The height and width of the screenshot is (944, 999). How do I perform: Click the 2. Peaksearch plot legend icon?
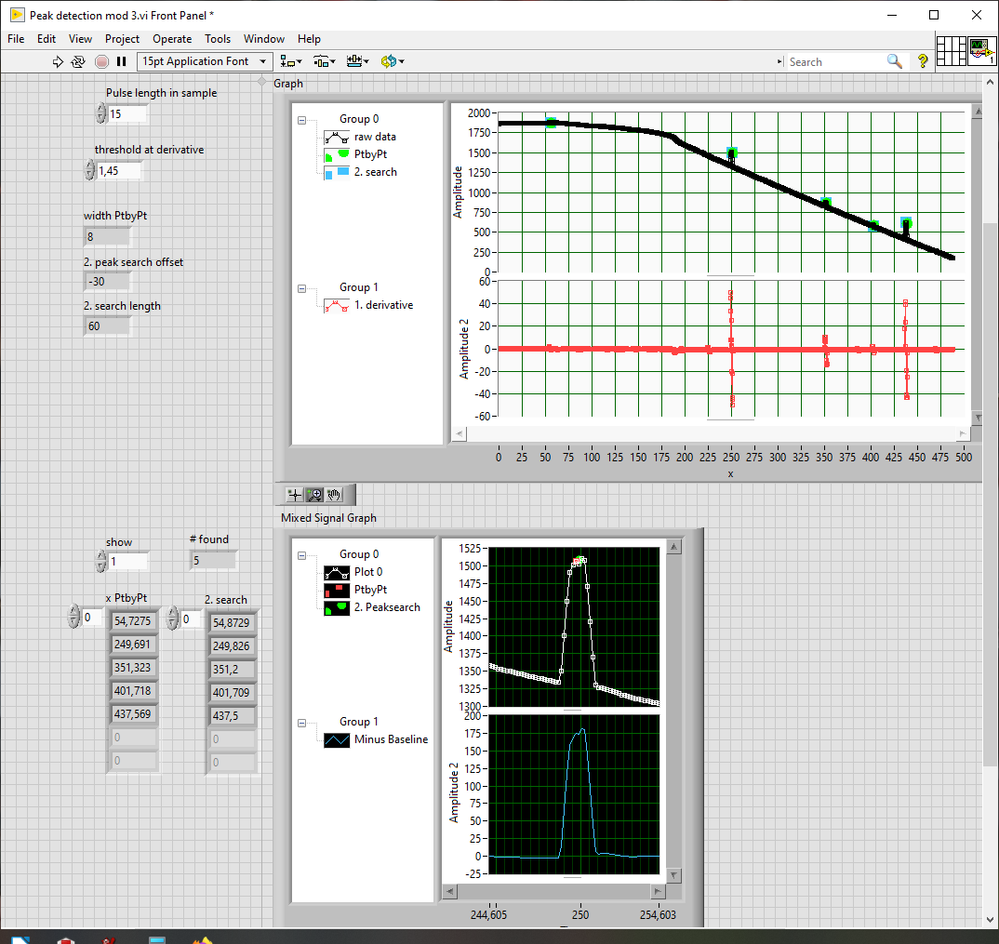pyautogui.click(x=336, y=608)
